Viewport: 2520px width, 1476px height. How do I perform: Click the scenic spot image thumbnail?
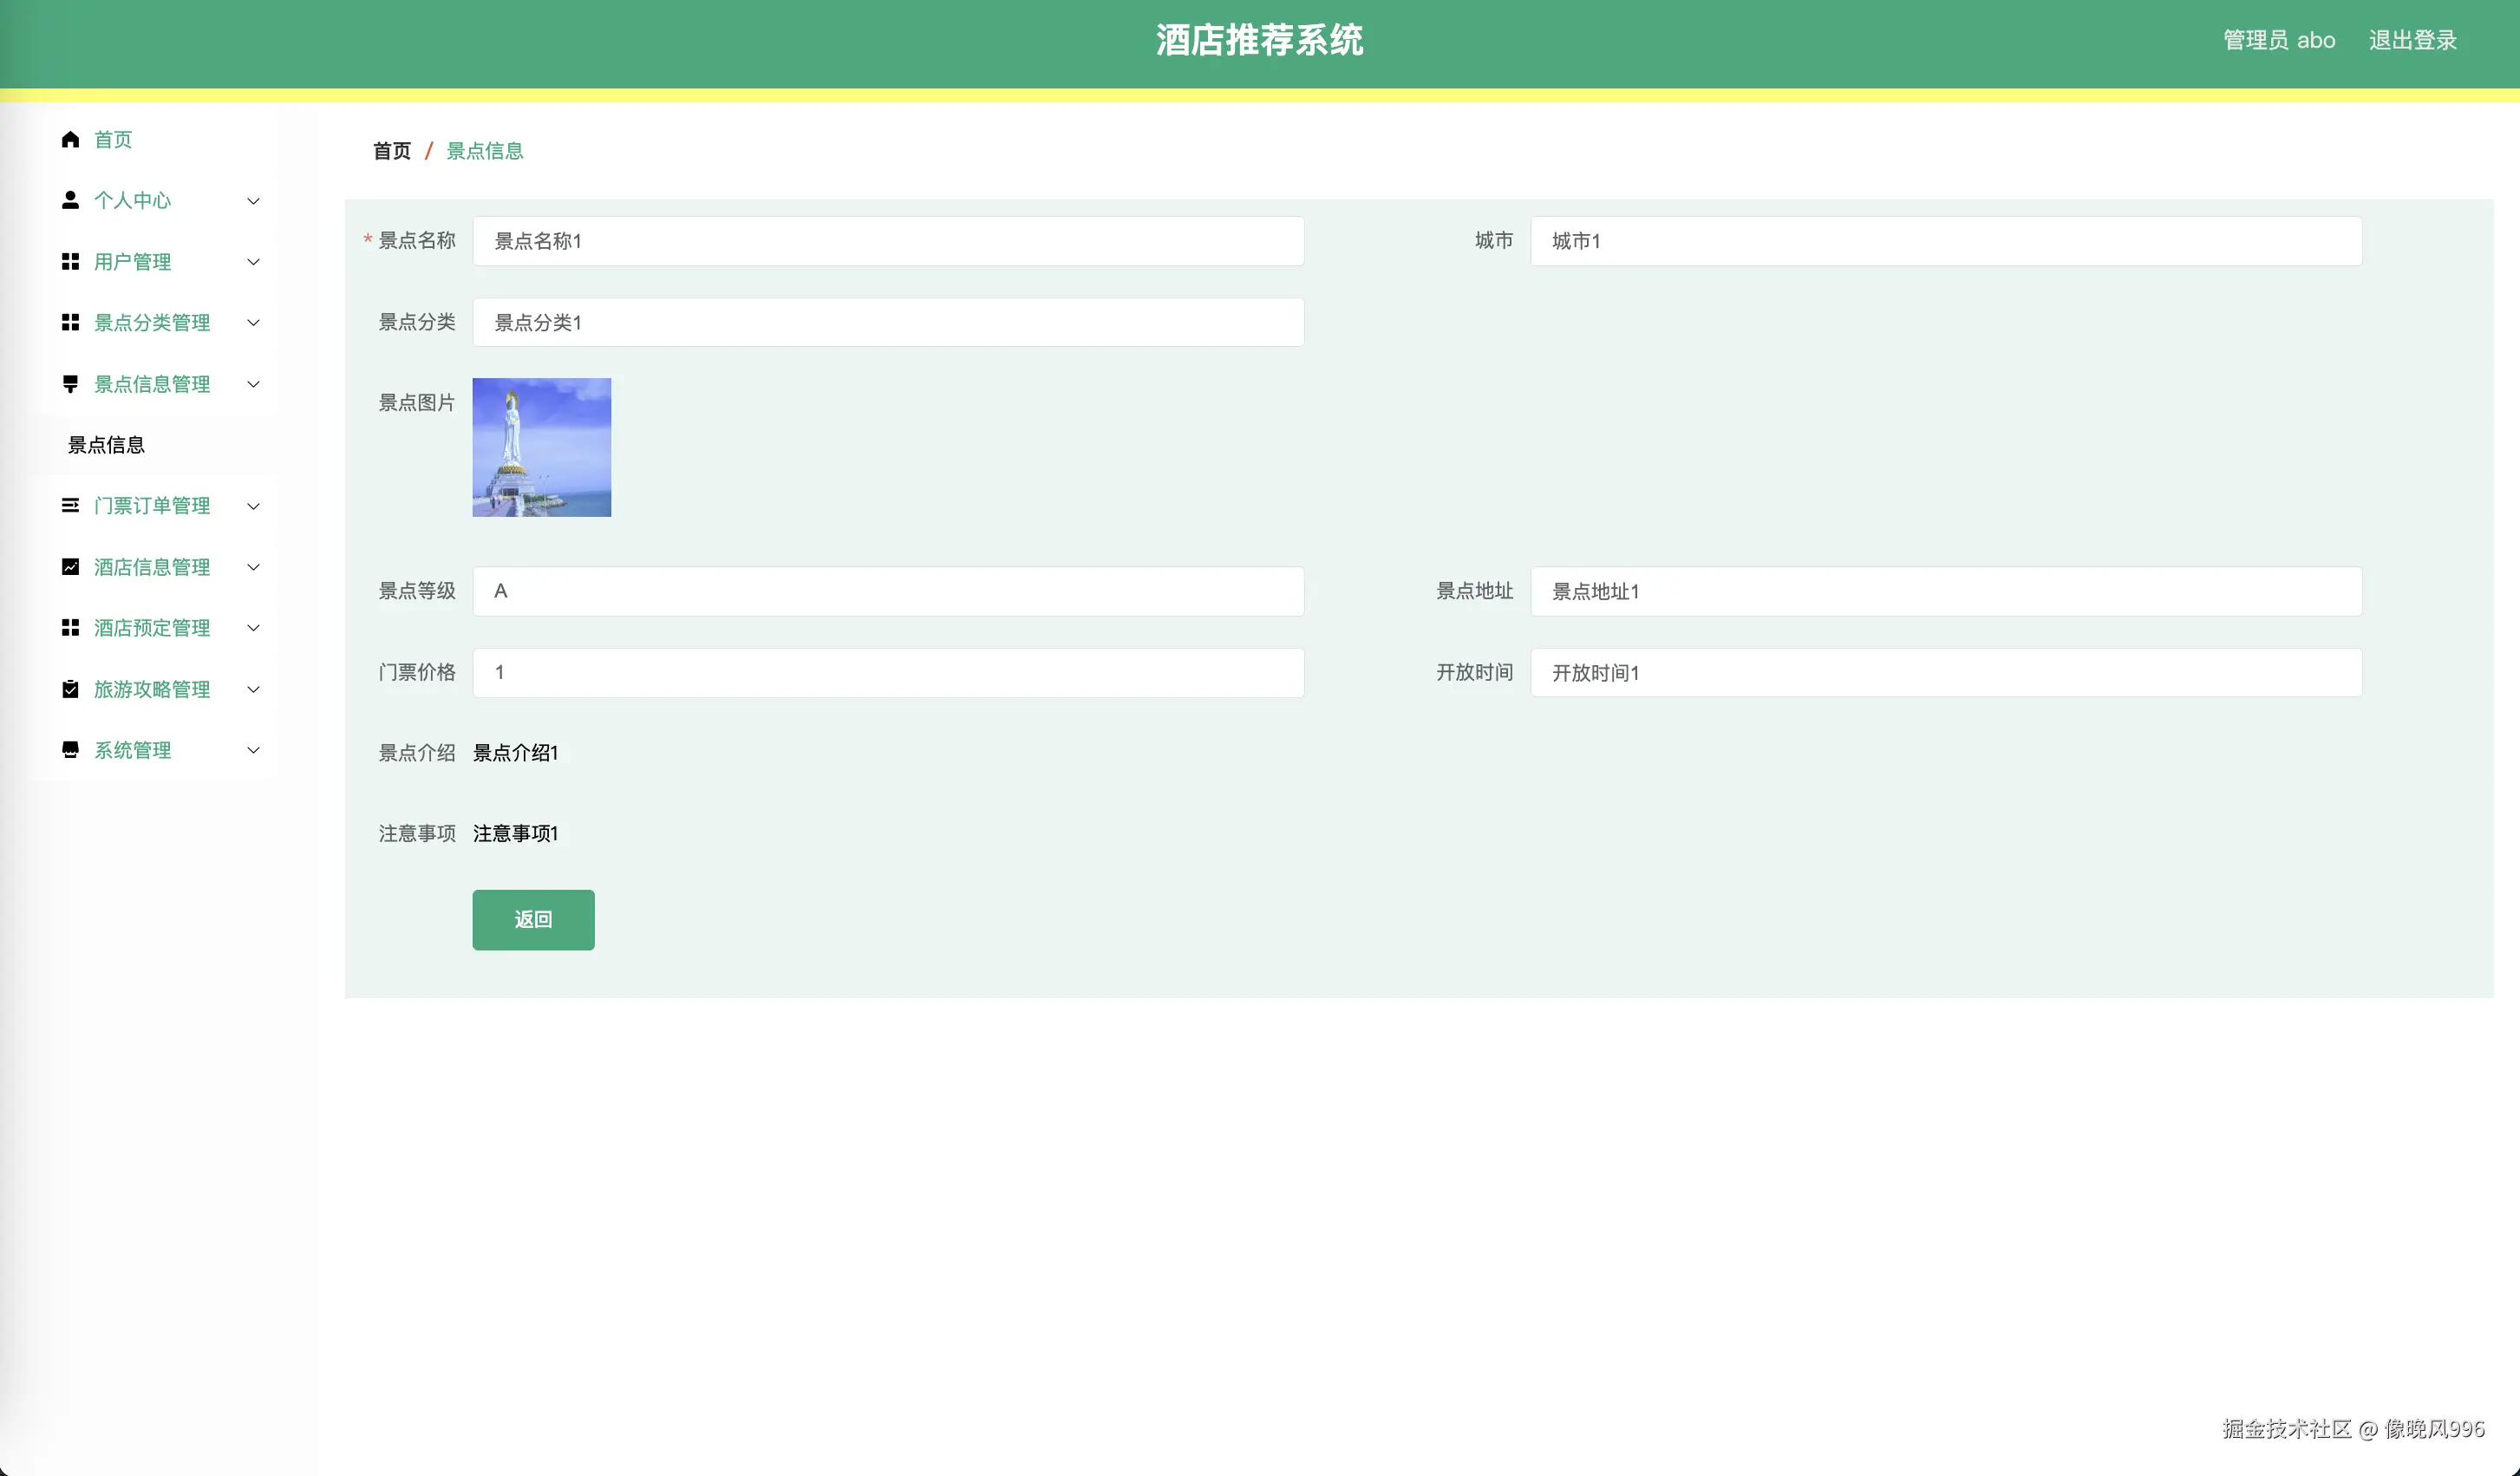[x=541, y=447]
